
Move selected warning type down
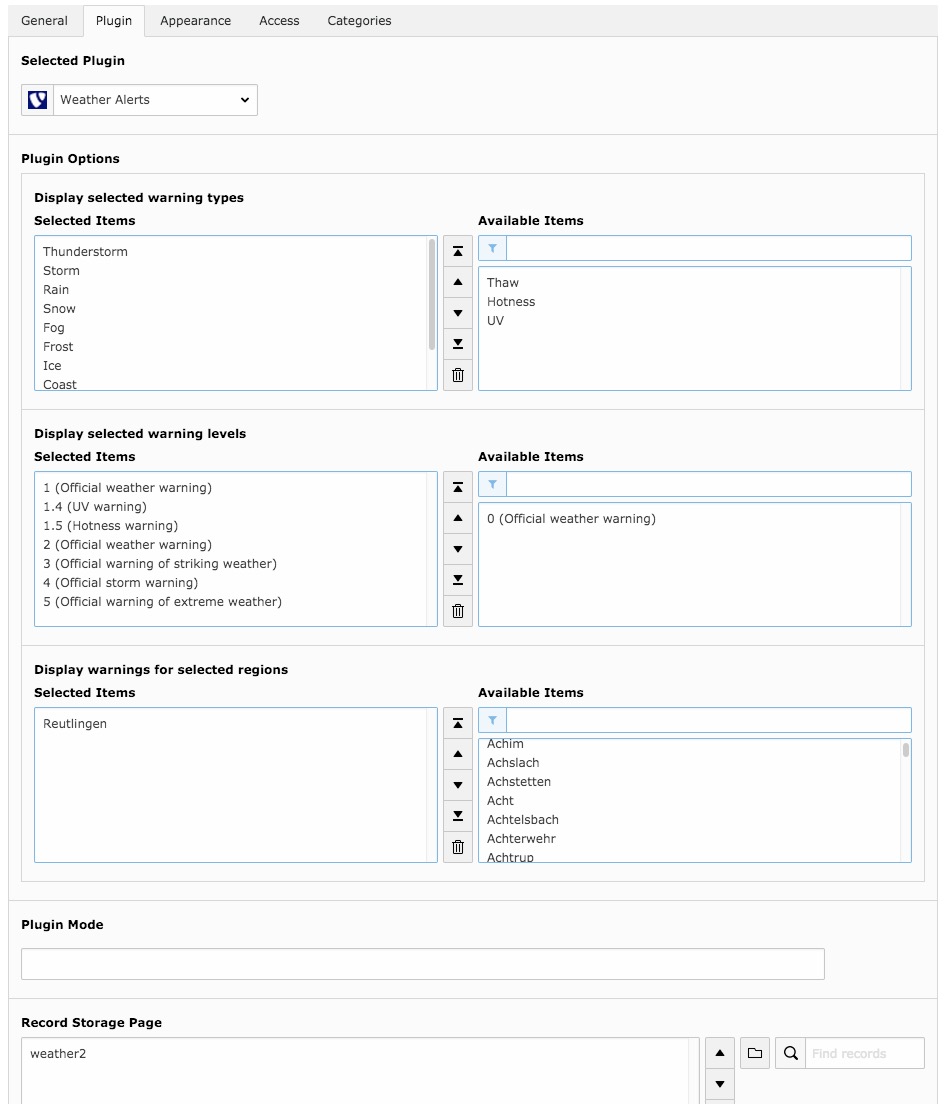(458, 313)
